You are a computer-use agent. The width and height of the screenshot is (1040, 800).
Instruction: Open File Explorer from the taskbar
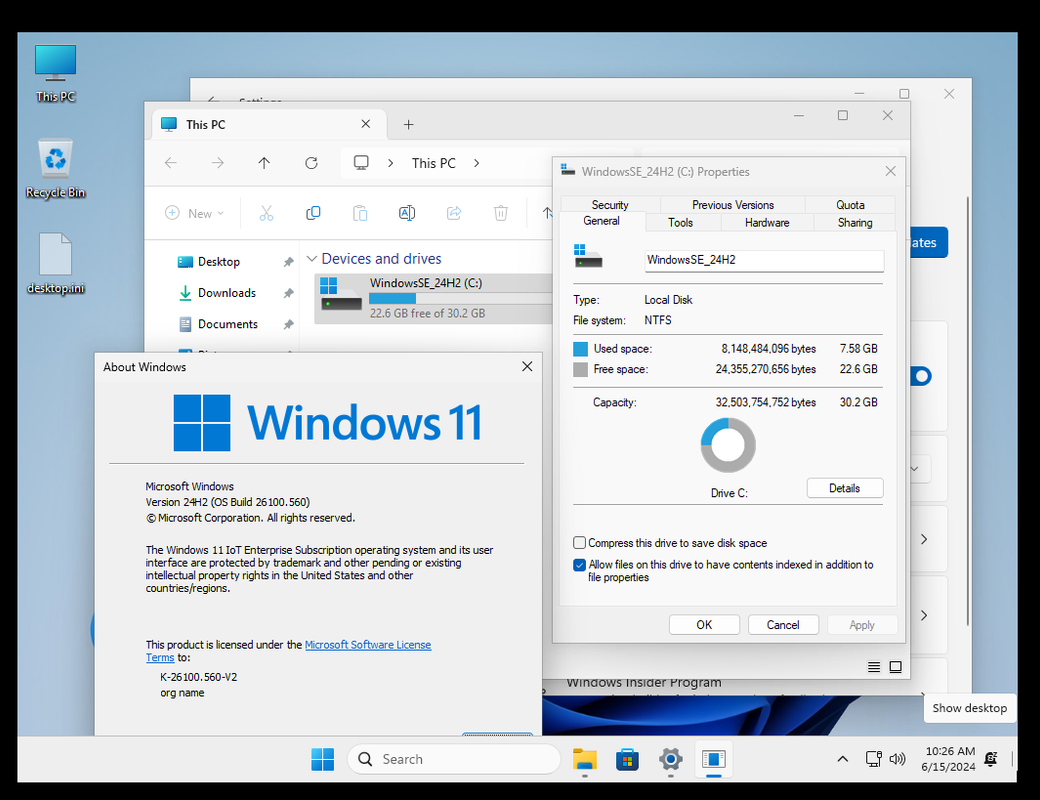click(584, 759)
